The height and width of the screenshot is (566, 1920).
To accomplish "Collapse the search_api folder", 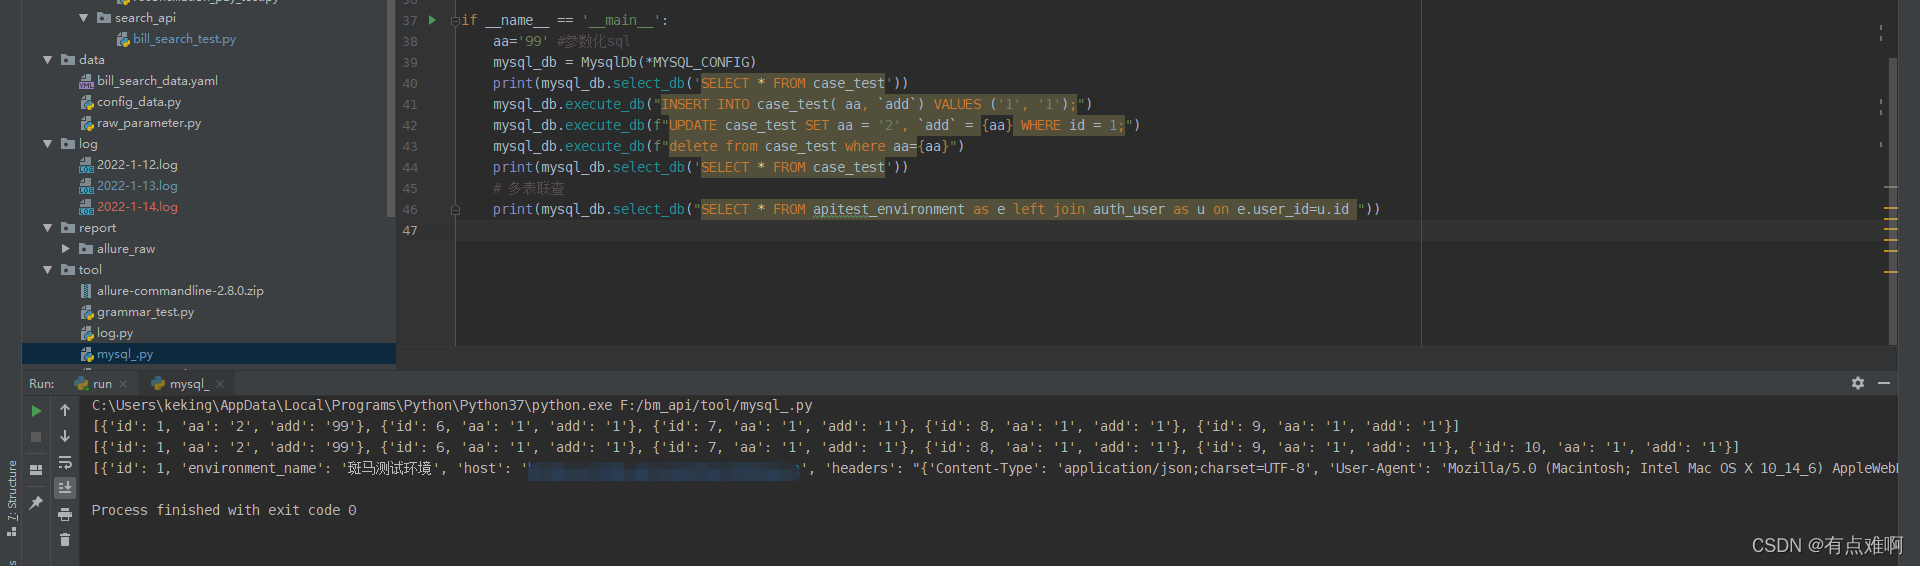I will (84, 18).
